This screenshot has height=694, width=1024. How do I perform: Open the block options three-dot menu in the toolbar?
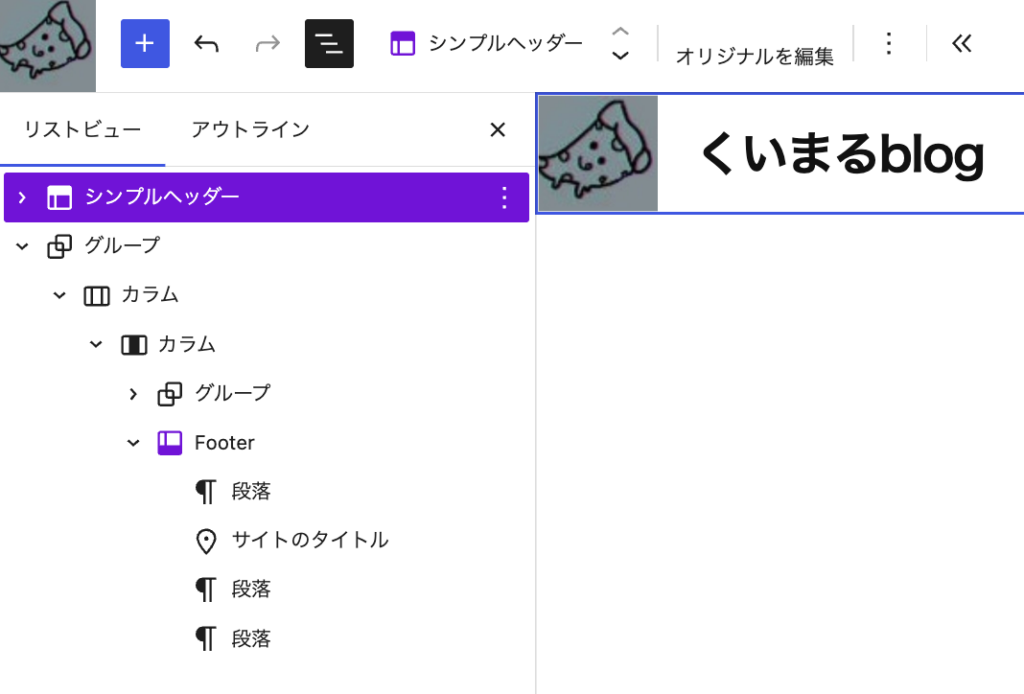[889, 44]
